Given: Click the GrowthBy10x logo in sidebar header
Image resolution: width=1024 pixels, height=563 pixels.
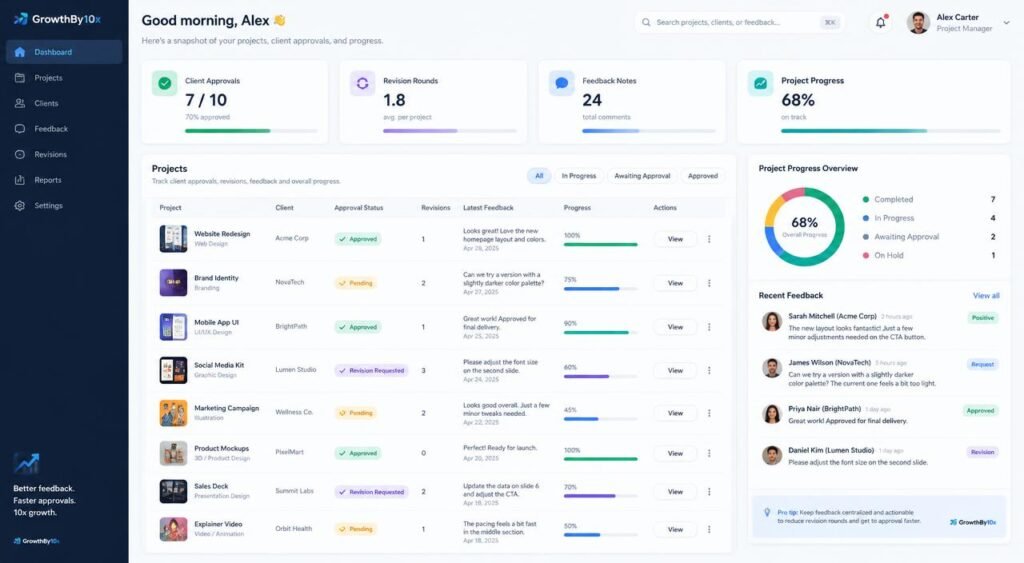Looking at the screenshot, I should pos(57,19).
